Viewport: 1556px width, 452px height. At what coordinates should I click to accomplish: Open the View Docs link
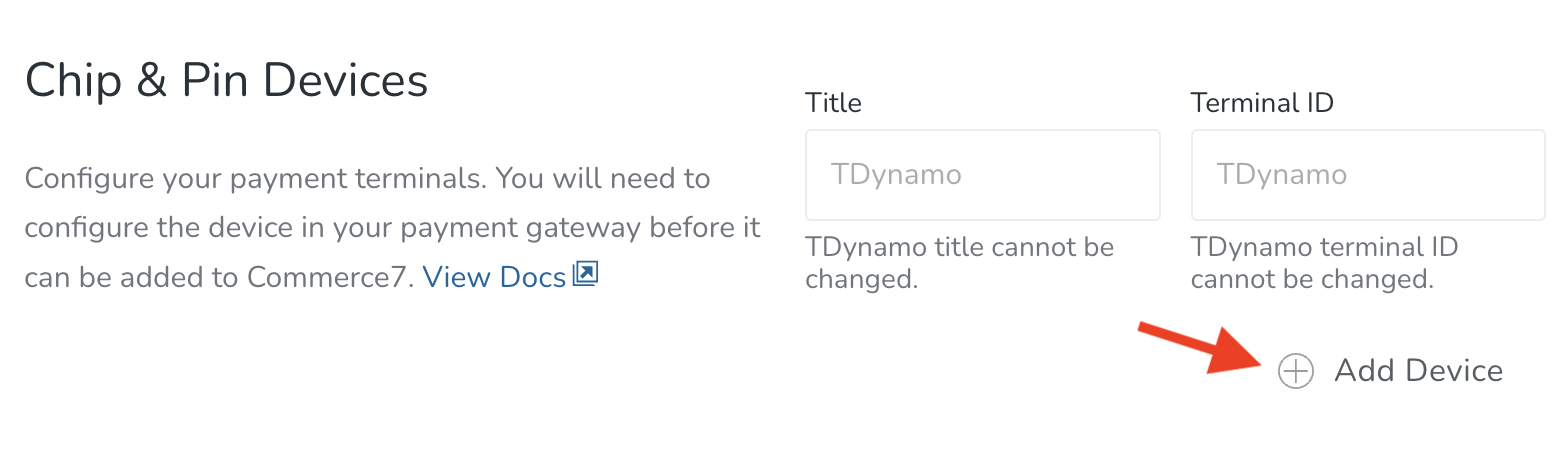(494, 277)
